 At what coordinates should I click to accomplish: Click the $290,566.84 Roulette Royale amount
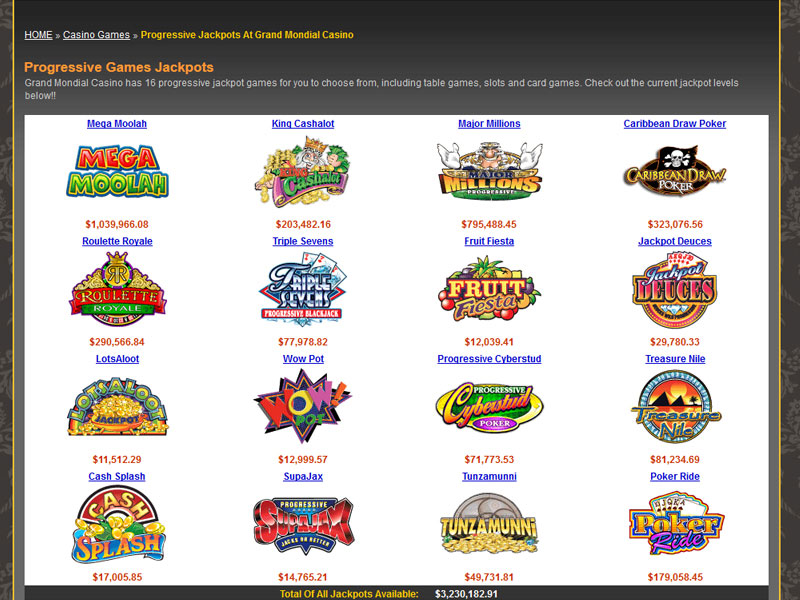(x=117, y=342)
